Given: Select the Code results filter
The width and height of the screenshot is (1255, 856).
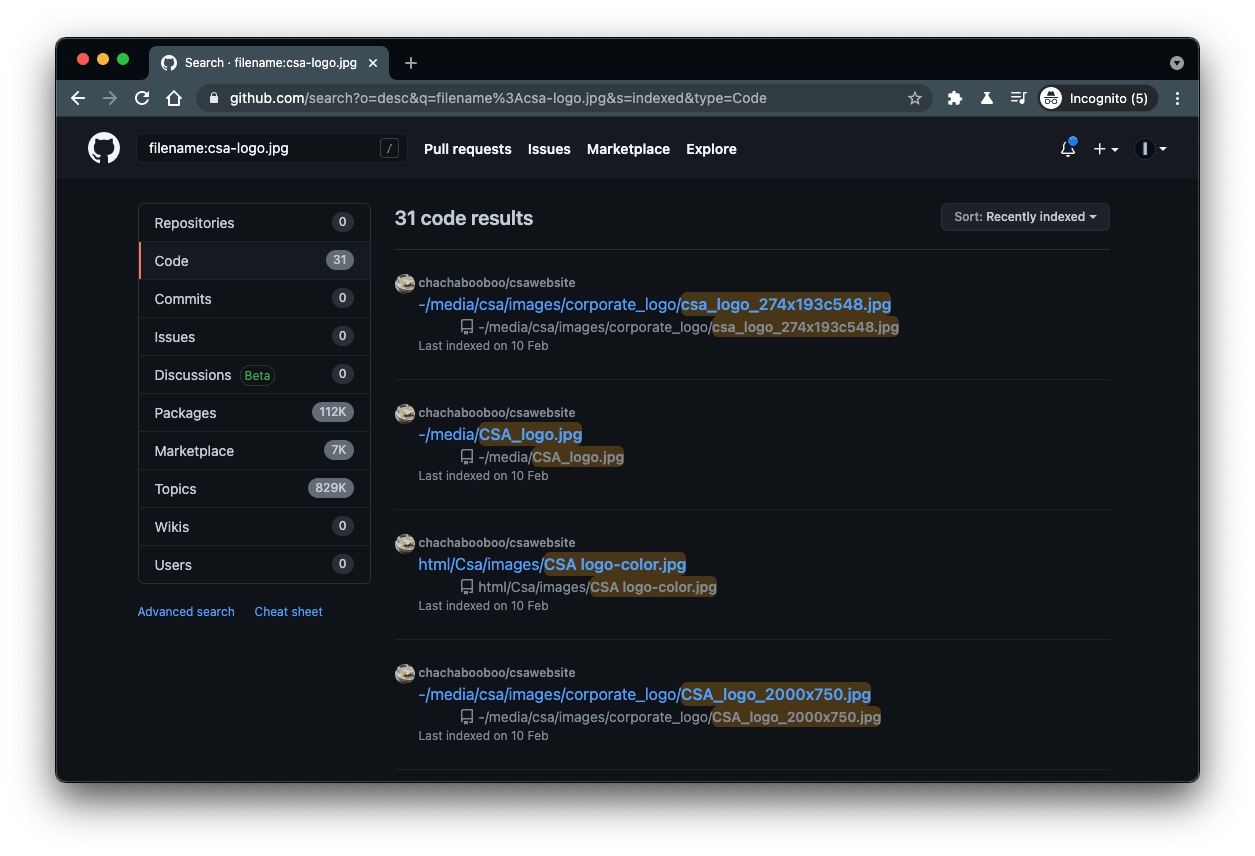Looking at the screenshot, I should pos(254,261).
